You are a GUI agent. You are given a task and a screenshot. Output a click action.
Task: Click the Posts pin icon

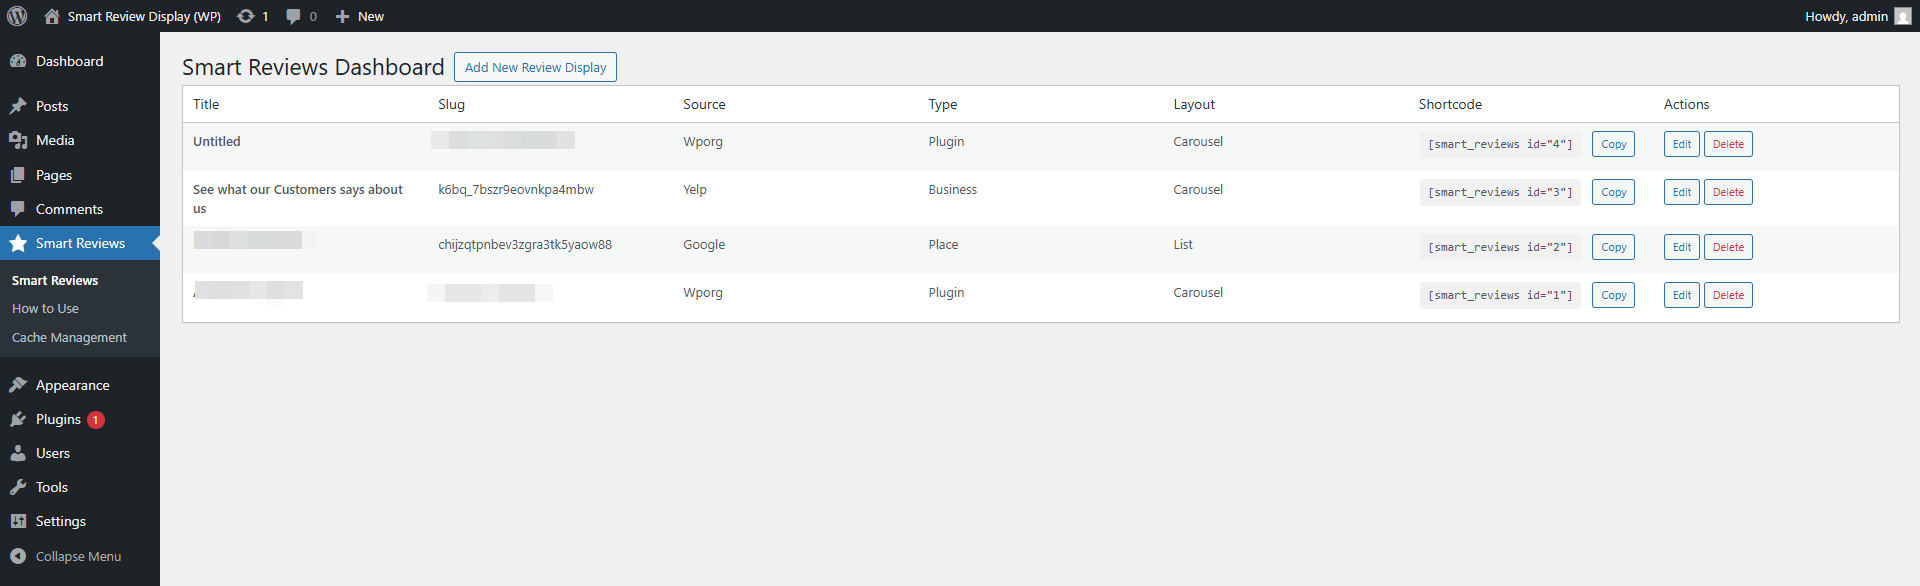[22, 106]
